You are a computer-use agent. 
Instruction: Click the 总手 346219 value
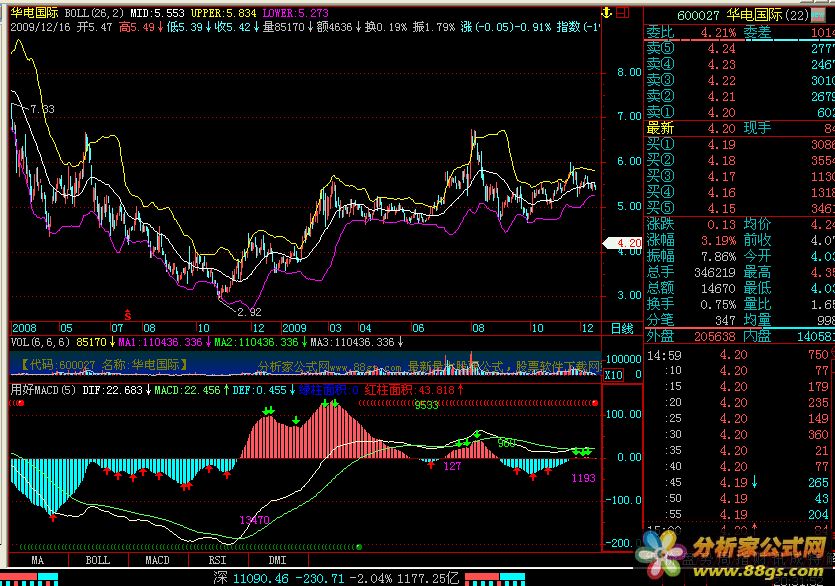(x=715, y=272)
